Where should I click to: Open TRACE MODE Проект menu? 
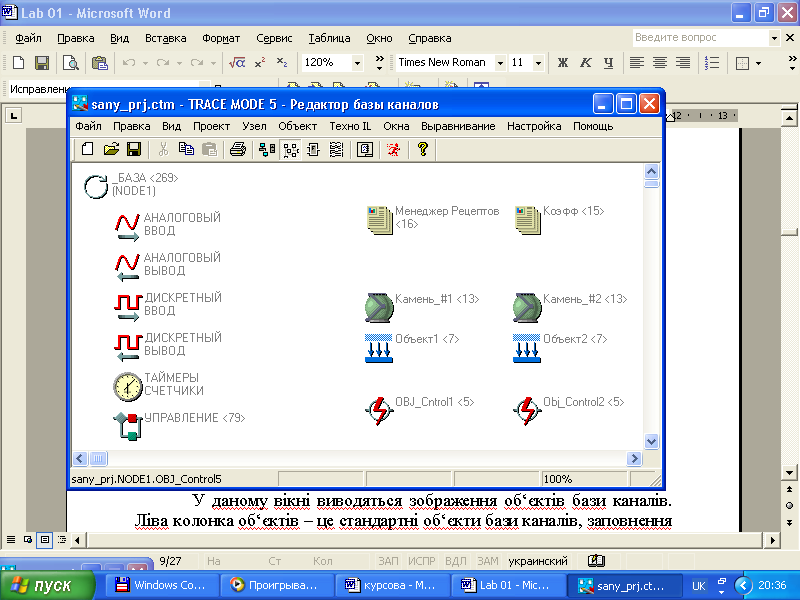[x=211, y=126]
